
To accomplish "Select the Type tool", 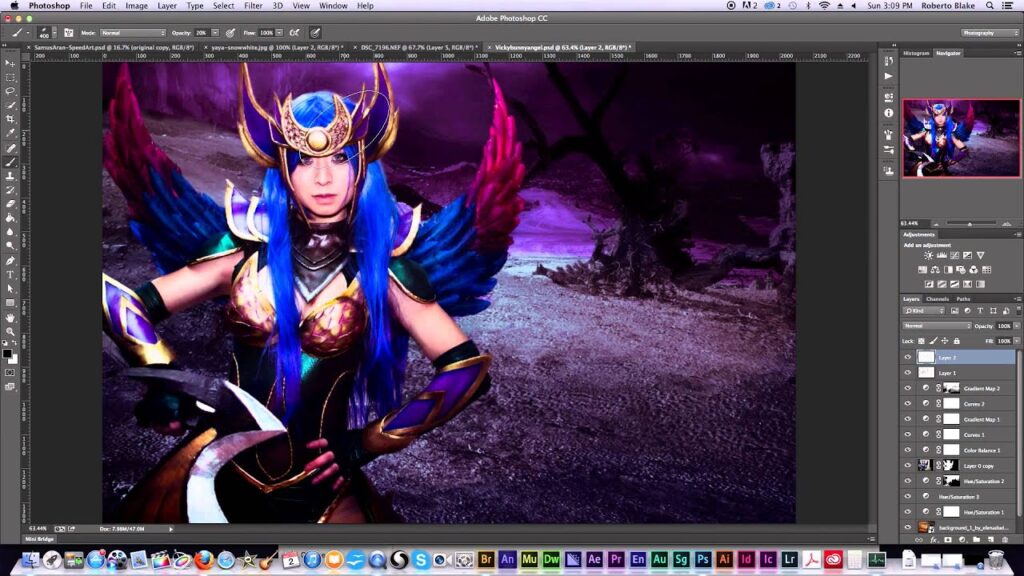I will point(10,274).
